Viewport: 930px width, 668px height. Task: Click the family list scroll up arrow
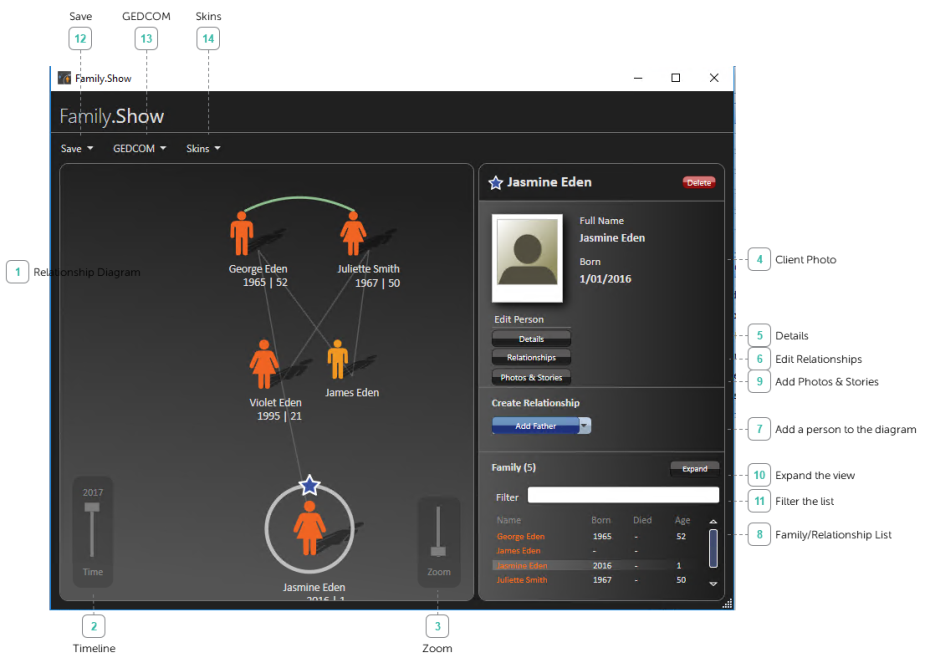tap(713, 521)
